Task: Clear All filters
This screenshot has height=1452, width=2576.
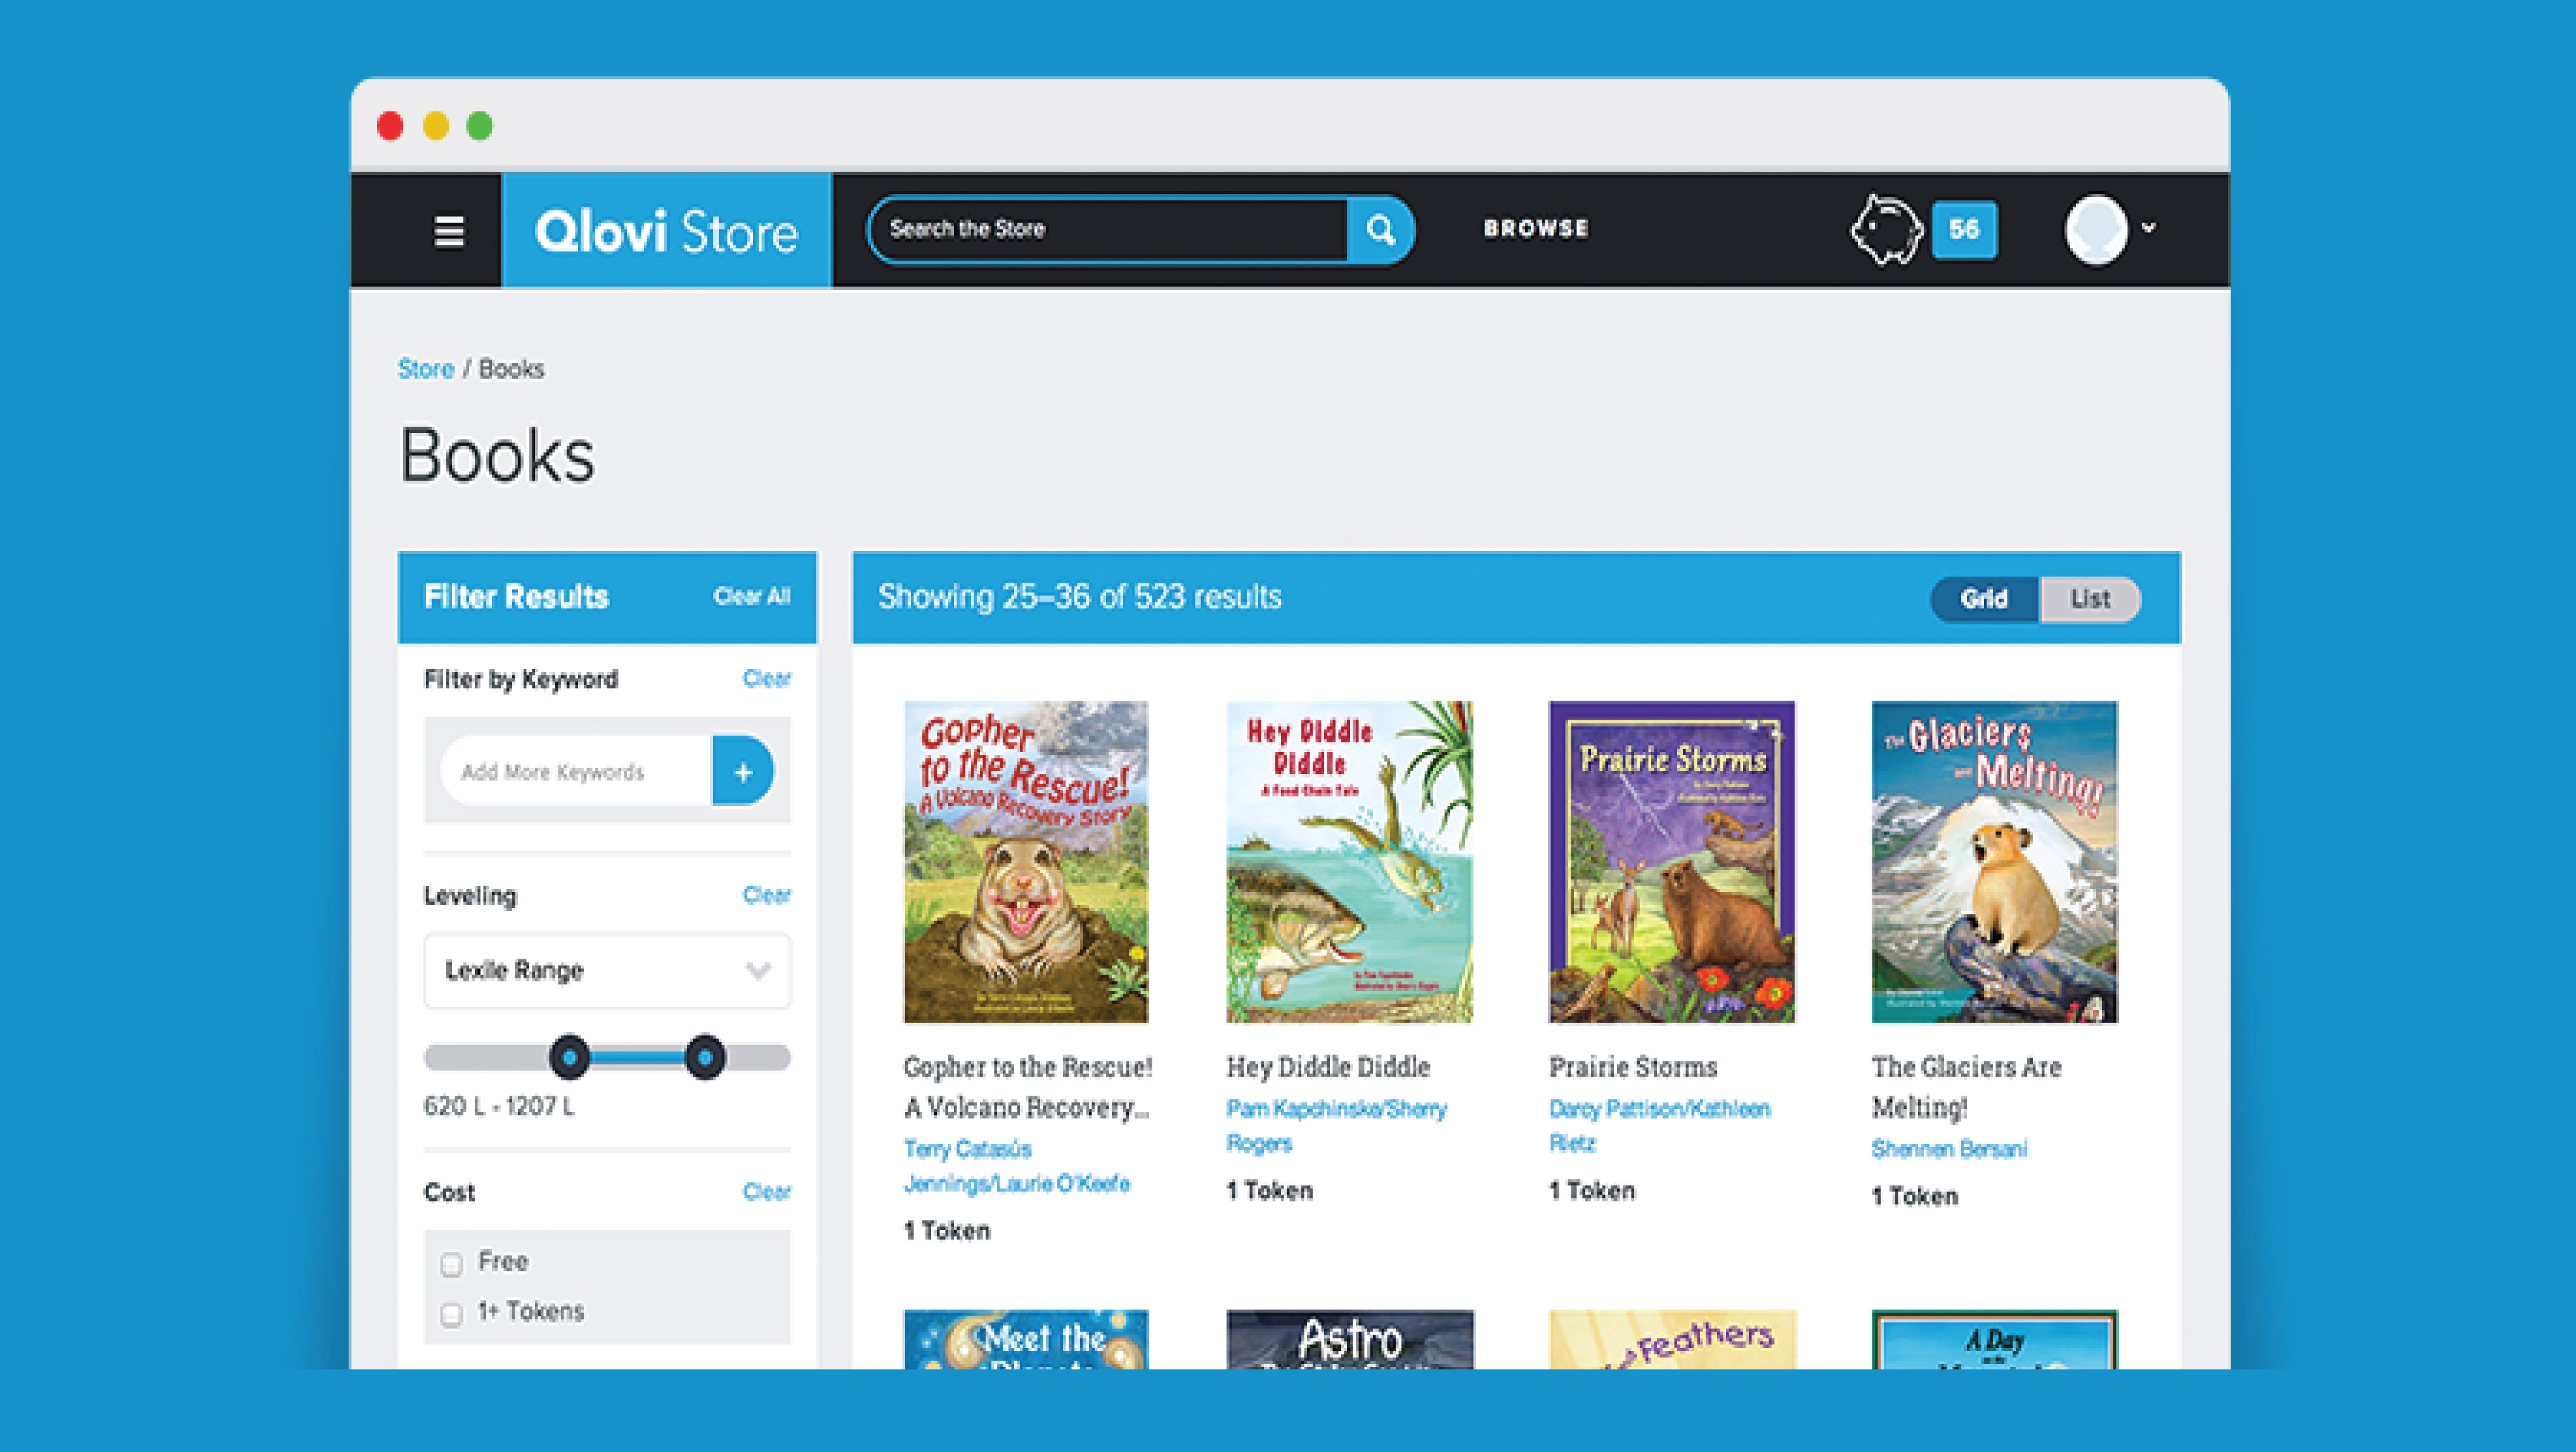Action: [751, 596]
